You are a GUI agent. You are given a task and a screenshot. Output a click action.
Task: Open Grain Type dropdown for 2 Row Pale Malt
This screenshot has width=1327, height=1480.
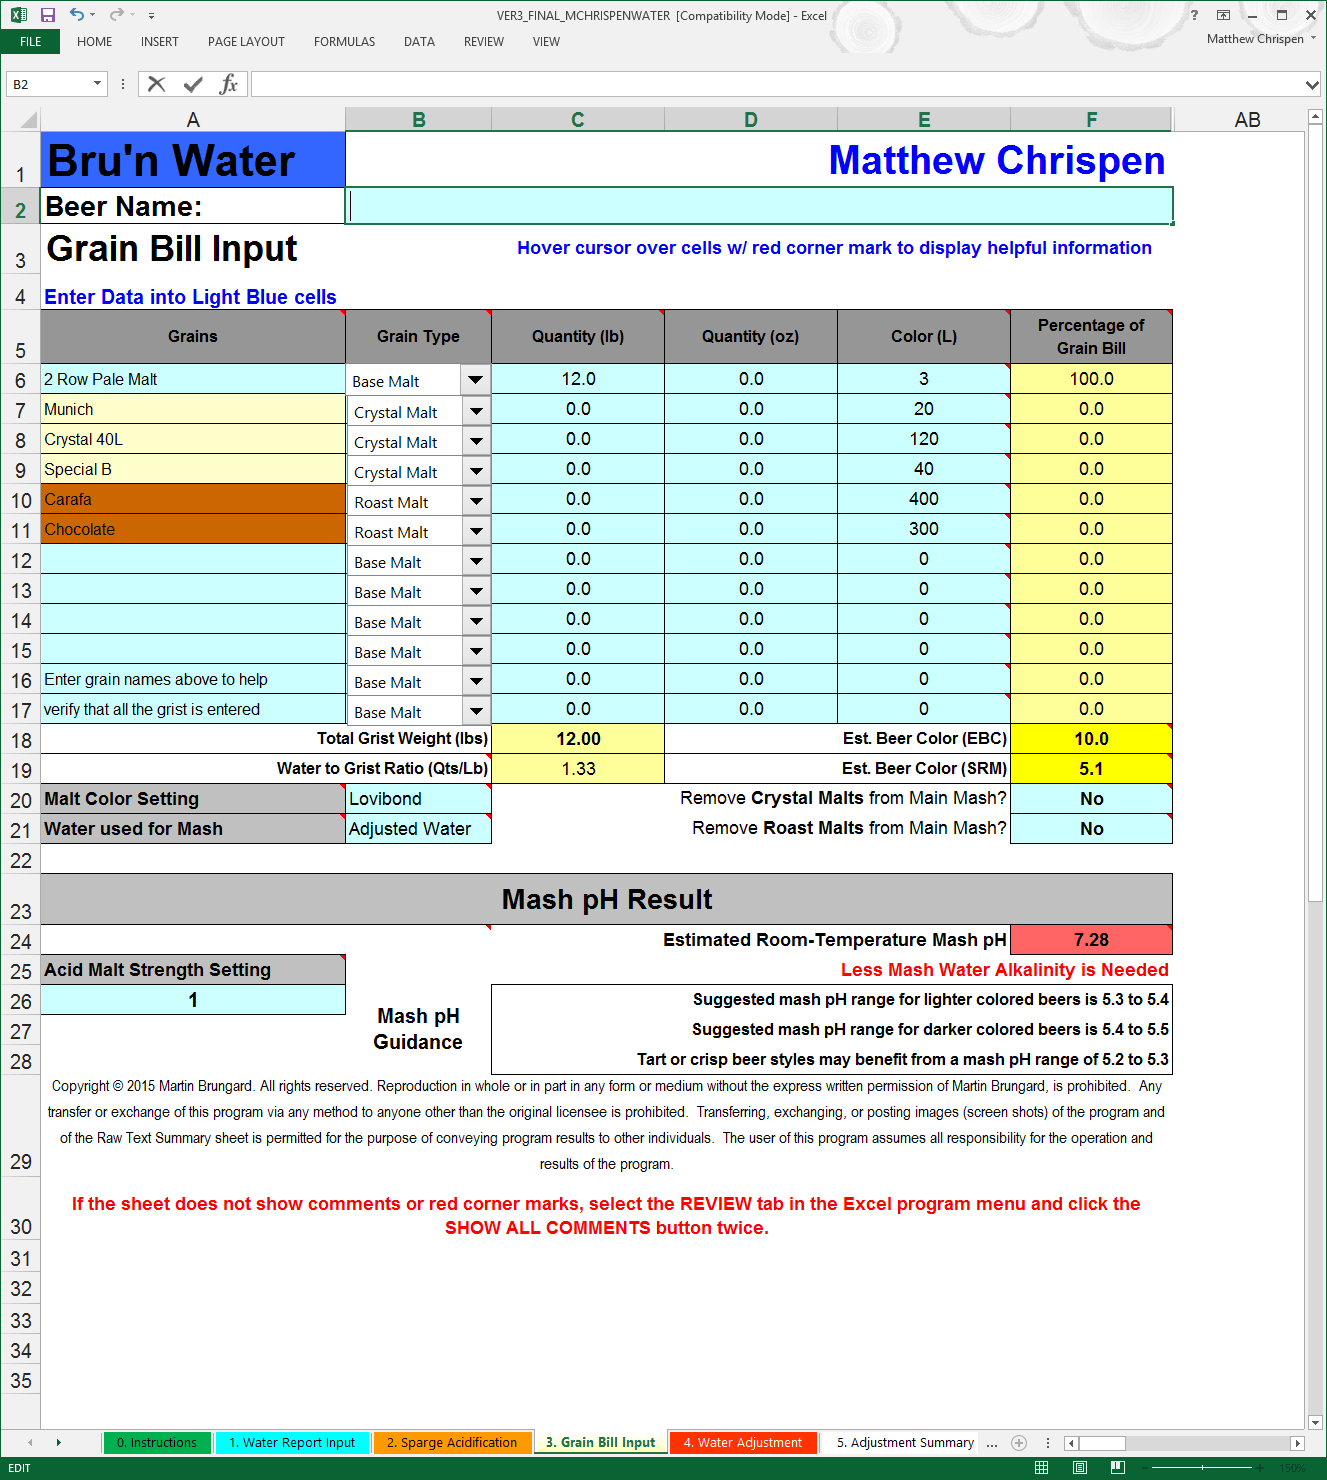click(476, 379)
